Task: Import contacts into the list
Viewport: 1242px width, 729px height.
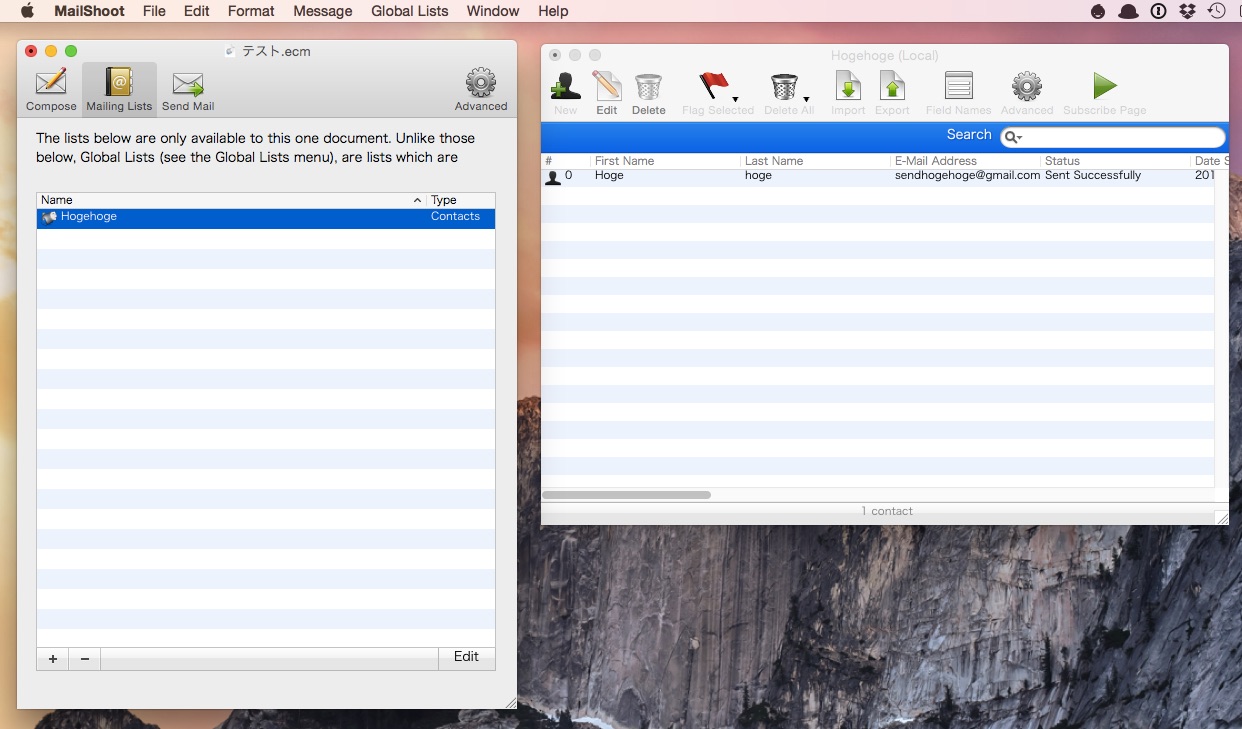Action: point(848,94)
